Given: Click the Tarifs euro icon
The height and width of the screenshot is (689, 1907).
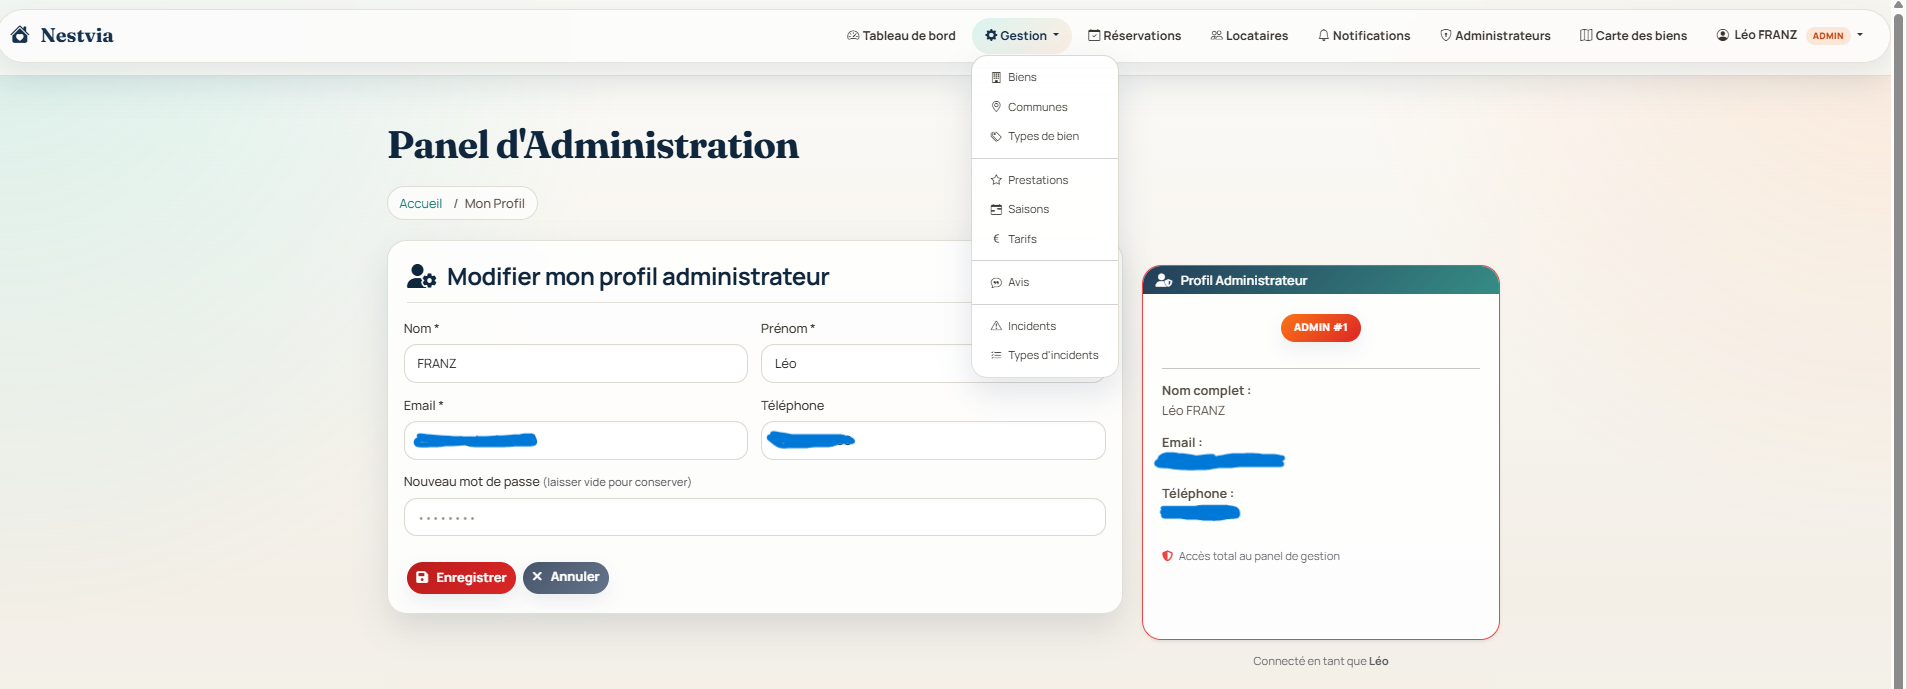Looking at the screenshot, I should [x=996, y=239].
